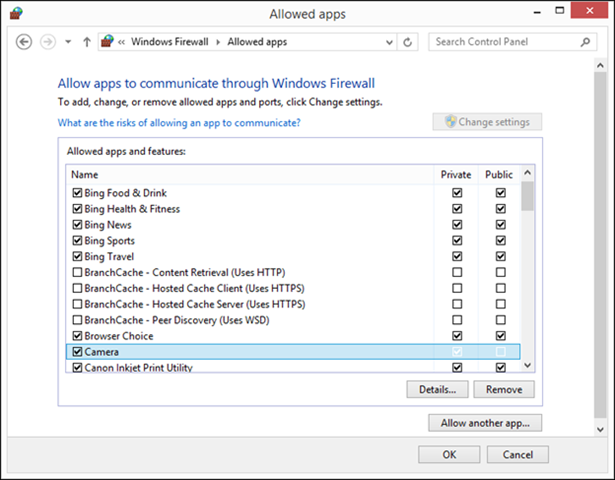The image size is (615, 480).
Task: Select the Bing Sports row text
Action: coord(109,241)
